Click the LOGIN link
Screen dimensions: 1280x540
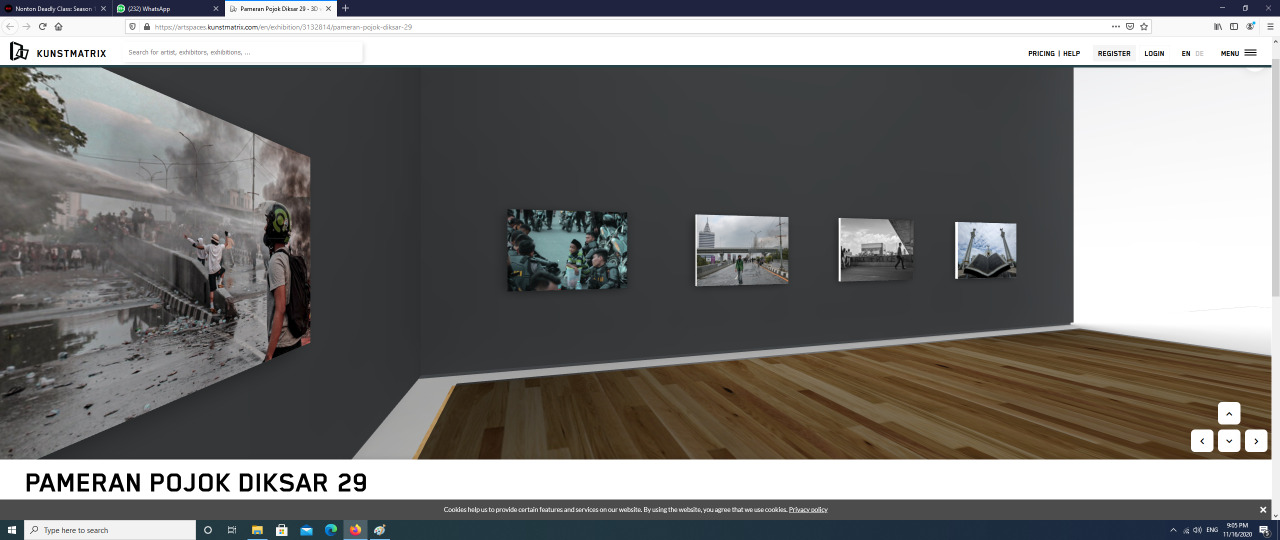(x=1154, y=54)
